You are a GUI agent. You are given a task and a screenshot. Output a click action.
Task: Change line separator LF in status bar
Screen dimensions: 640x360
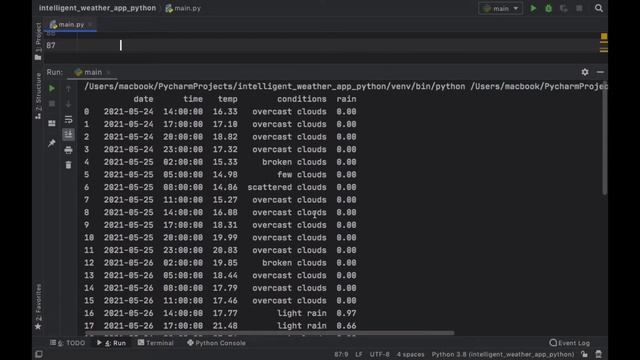tap(359, 354)
